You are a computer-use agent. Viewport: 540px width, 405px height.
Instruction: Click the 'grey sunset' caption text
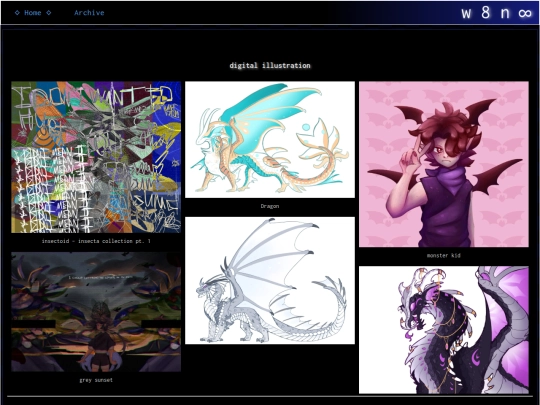point(96,380)
